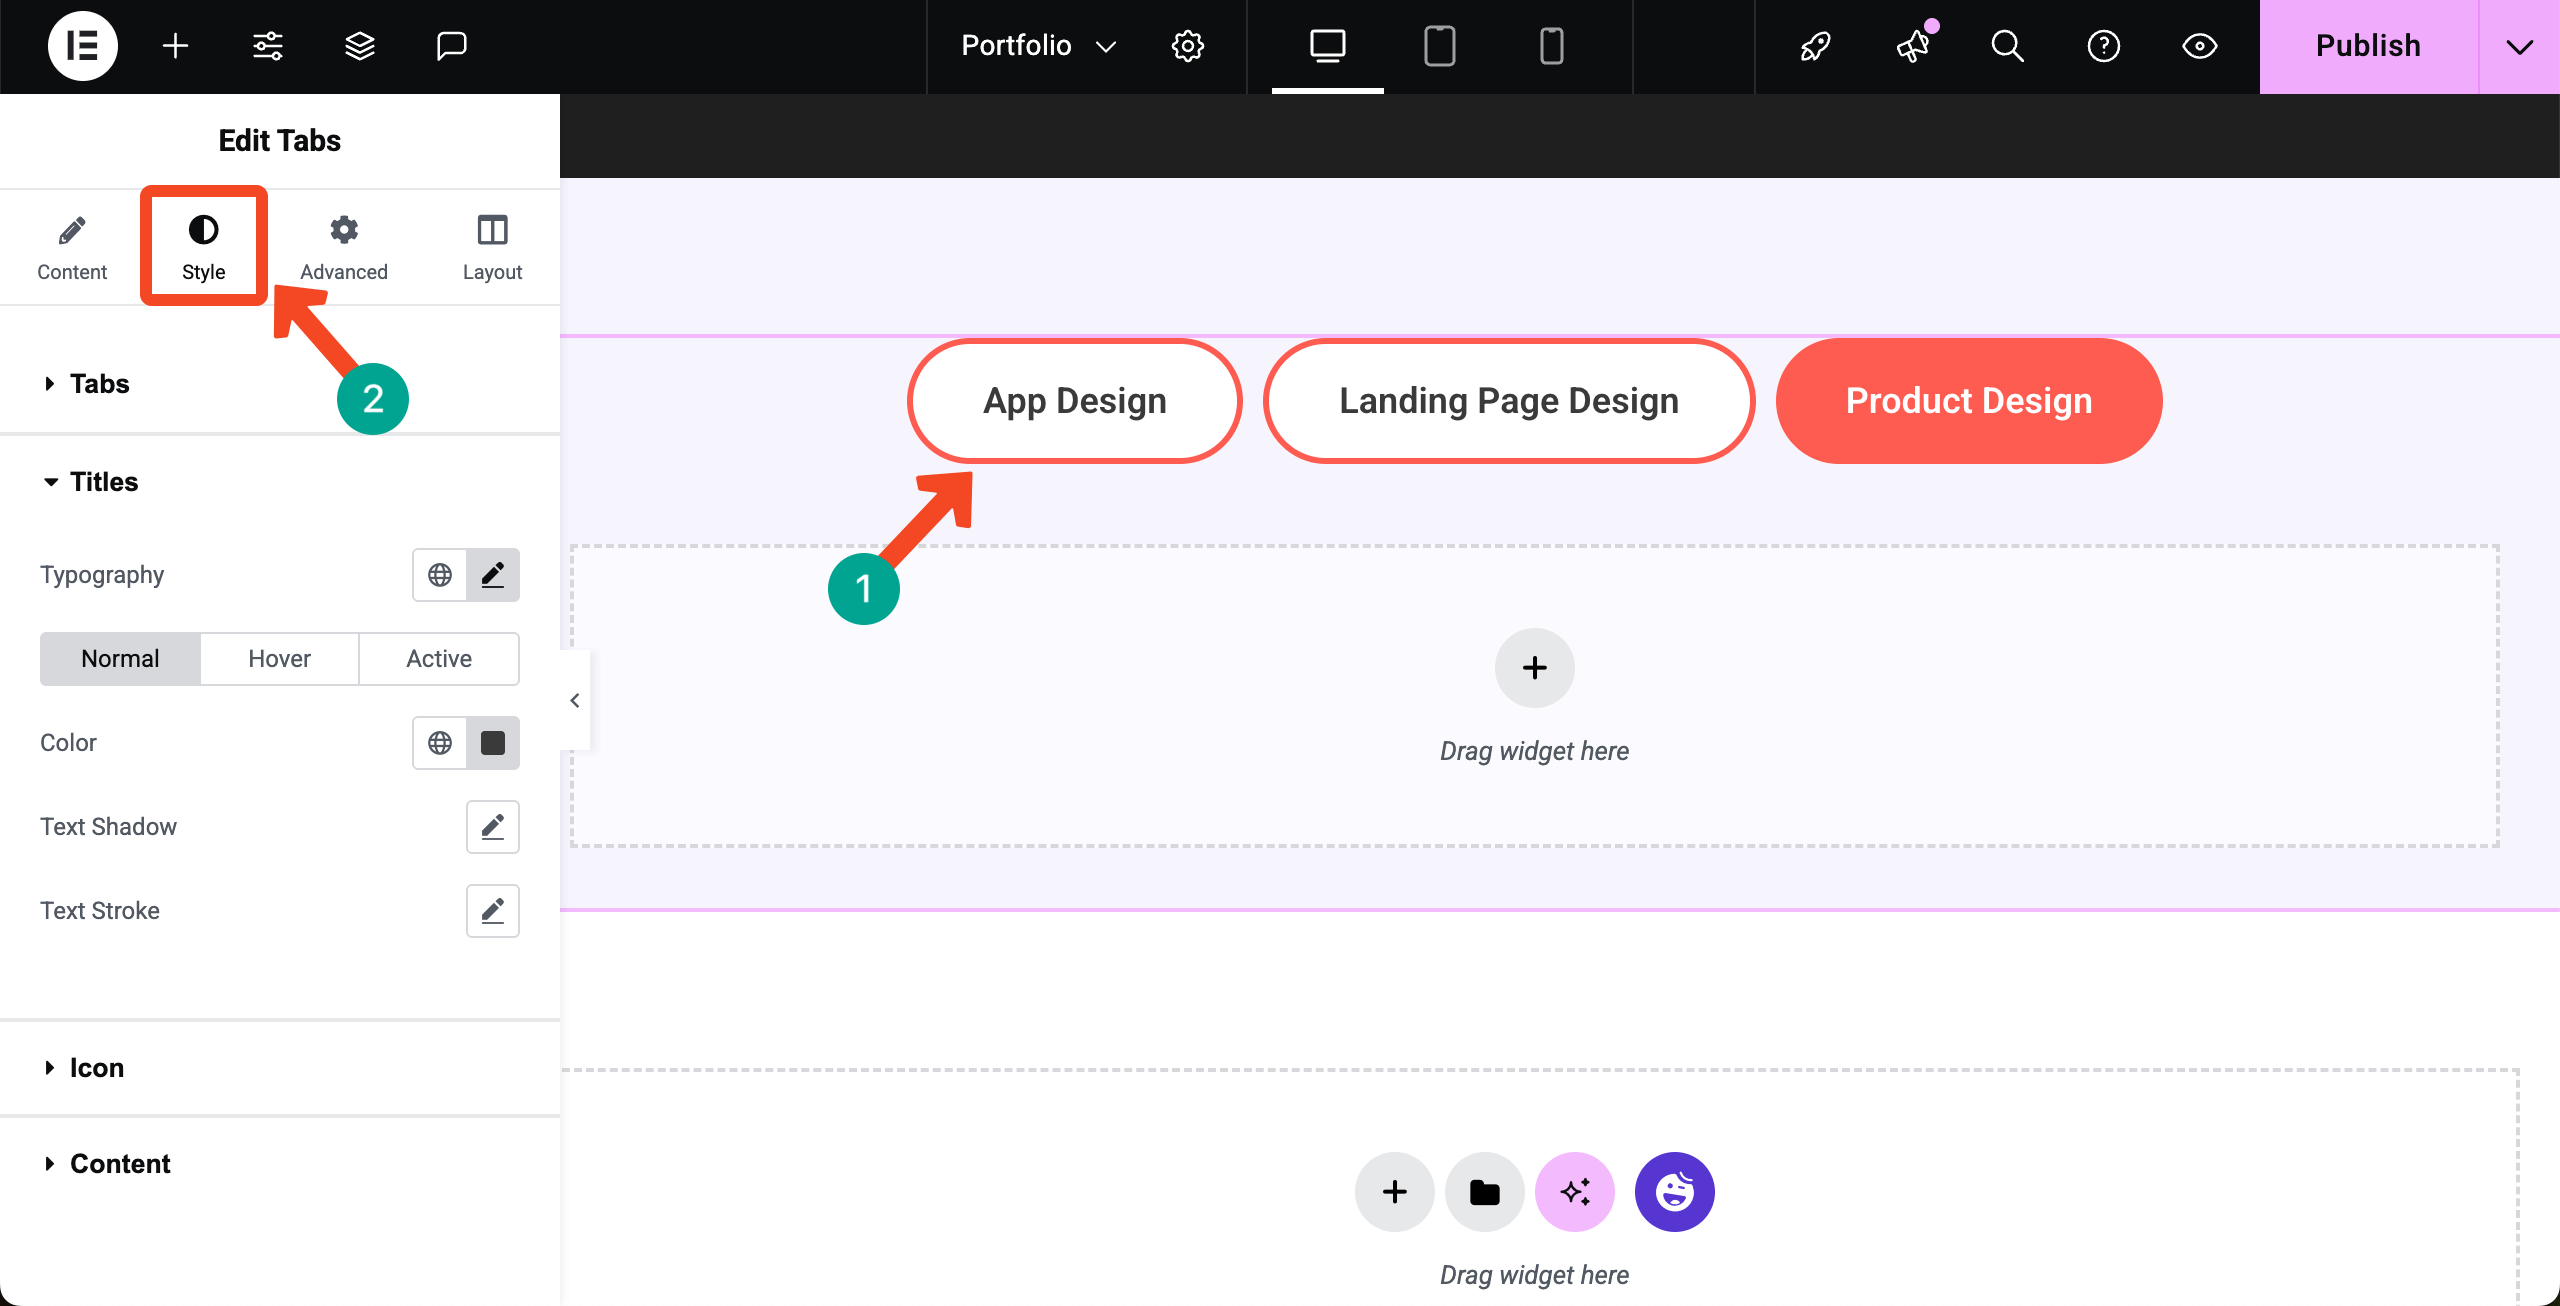The width and height of the screenshot is (2560, 1306).
Task: Switch to the Layout panel tab
Action: (492, 248)
